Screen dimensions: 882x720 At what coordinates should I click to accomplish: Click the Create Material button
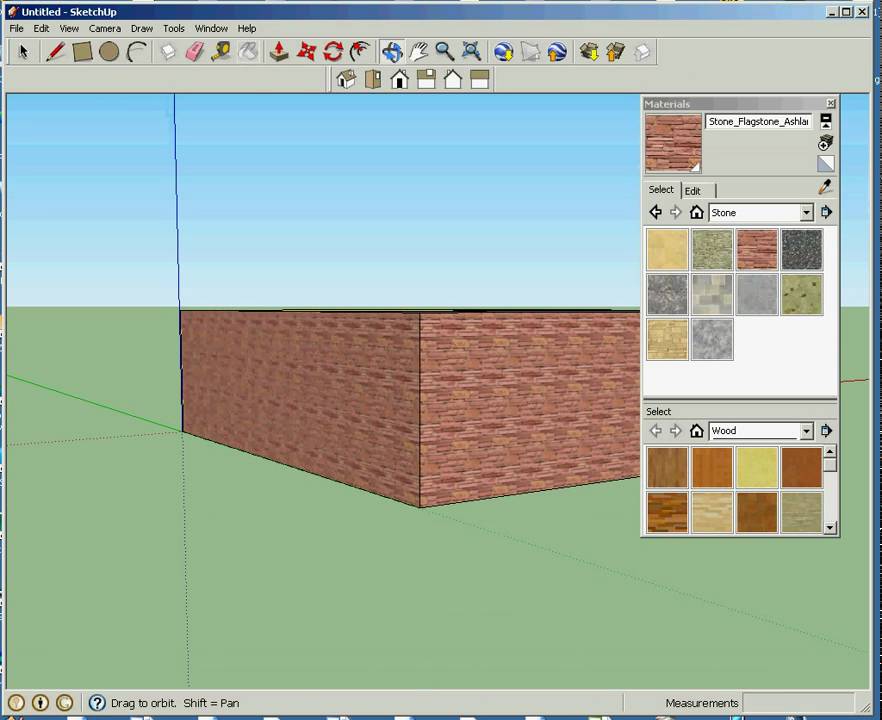pyautogui.click(x=826, y=143)
